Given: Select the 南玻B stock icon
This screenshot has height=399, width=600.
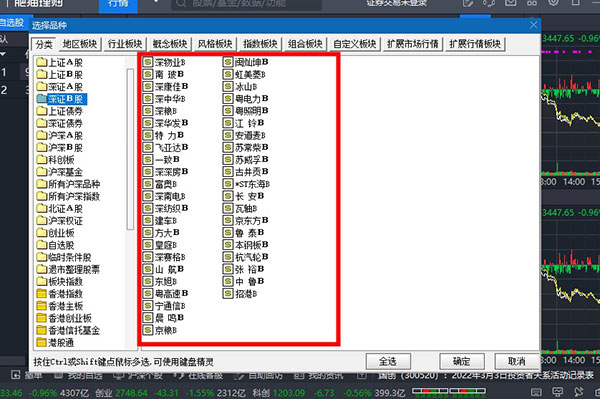Looking at the screenshot, I should tap(148, 74).
